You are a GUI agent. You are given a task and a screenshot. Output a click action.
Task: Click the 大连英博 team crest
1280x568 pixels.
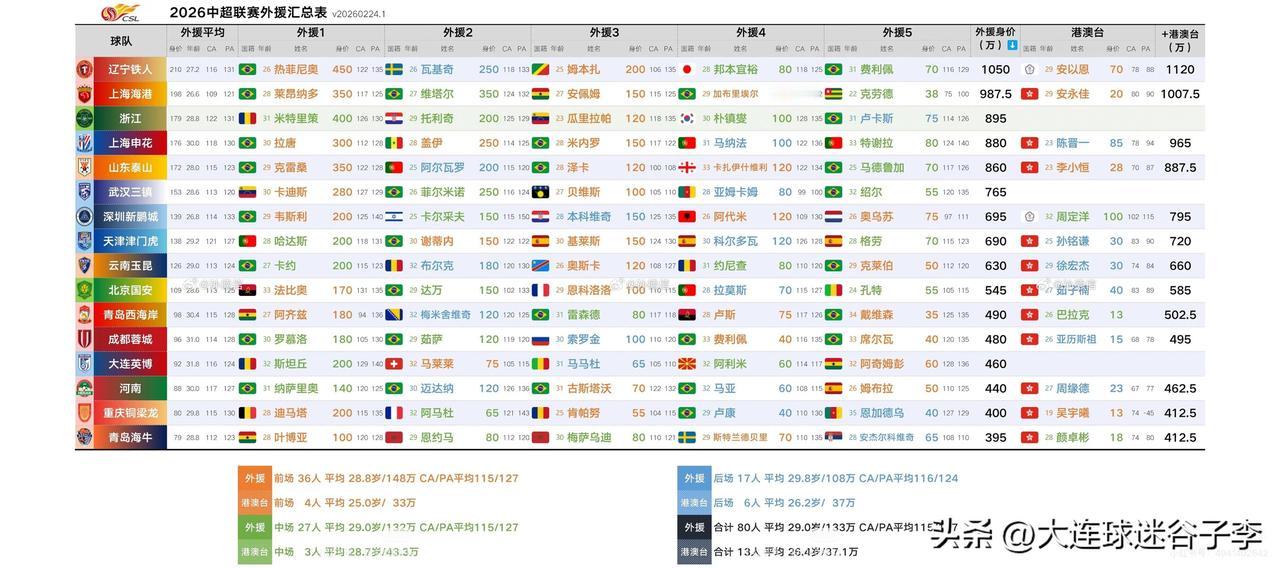click(x=85, y=364)
